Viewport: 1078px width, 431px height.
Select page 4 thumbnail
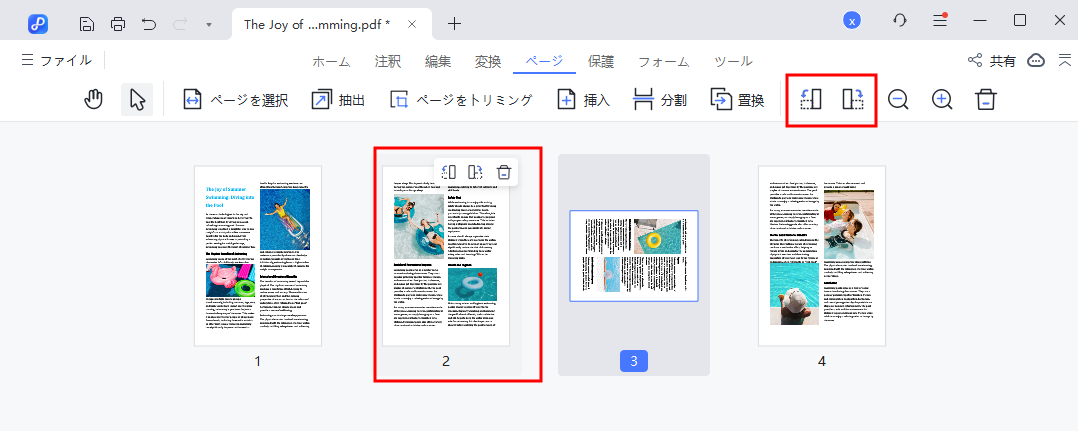[822, 256]
